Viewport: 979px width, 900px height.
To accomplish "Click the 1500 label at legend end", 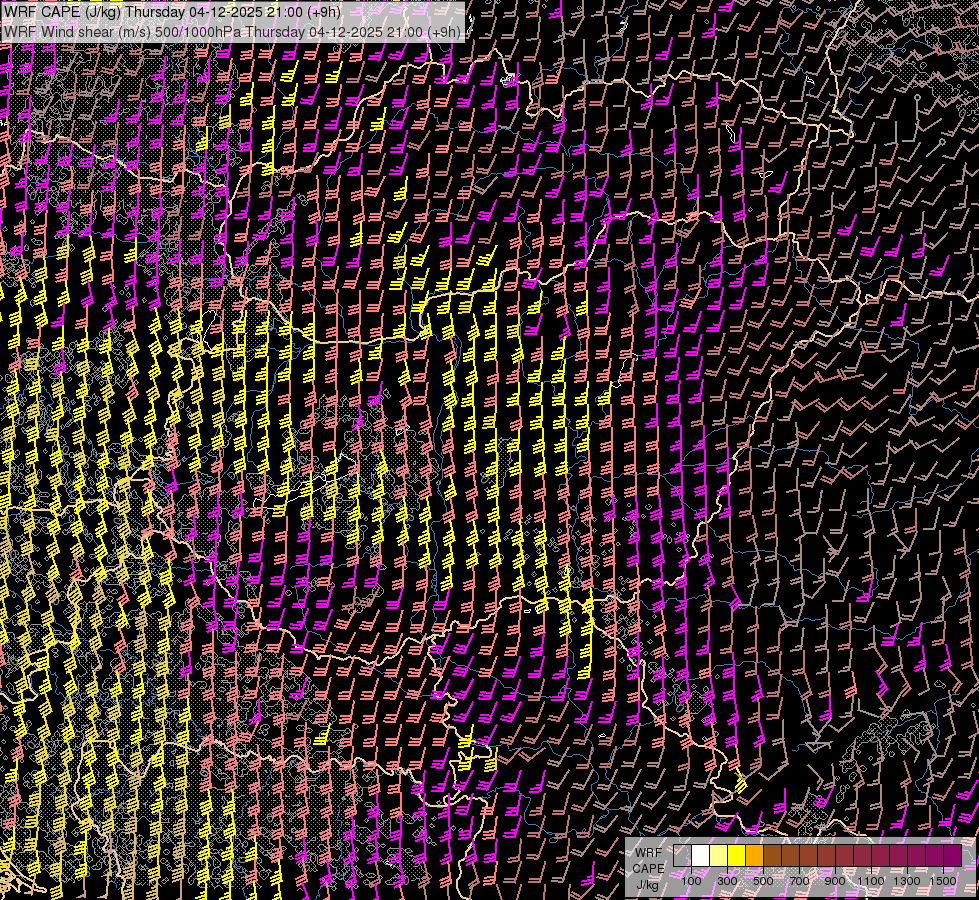I will 942,881.
